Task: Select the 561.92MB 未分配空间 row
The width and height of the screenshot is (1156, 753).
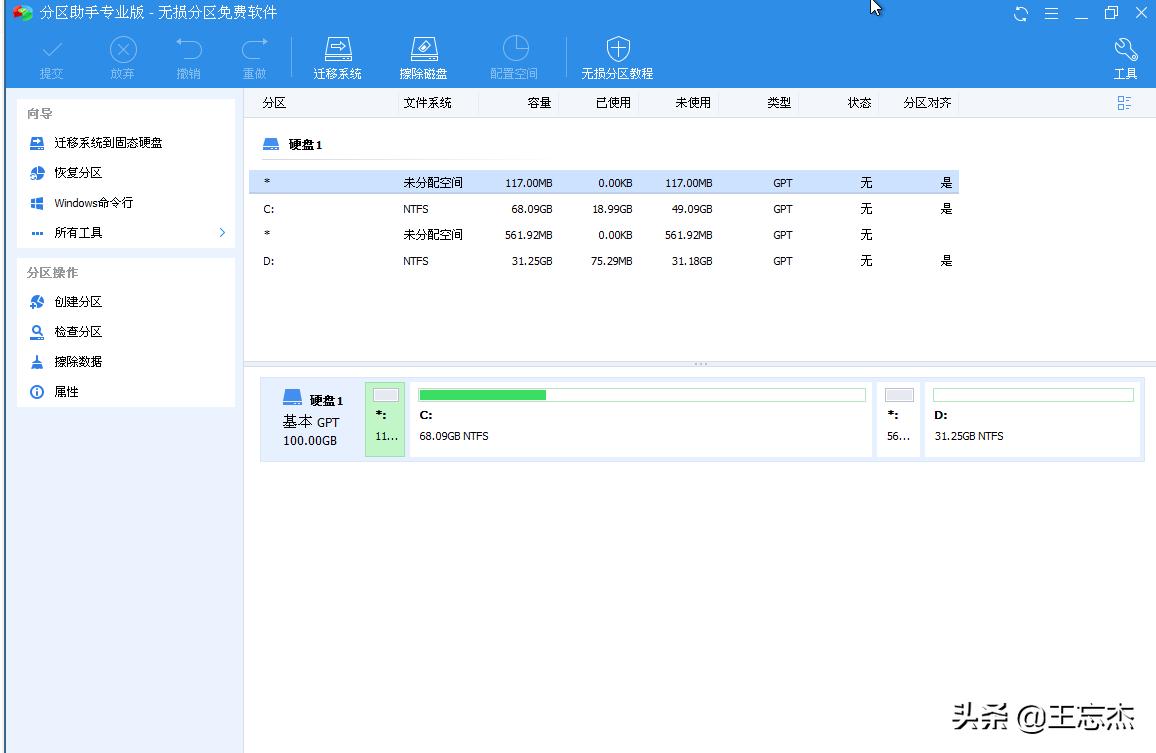Action: point(500,235)
